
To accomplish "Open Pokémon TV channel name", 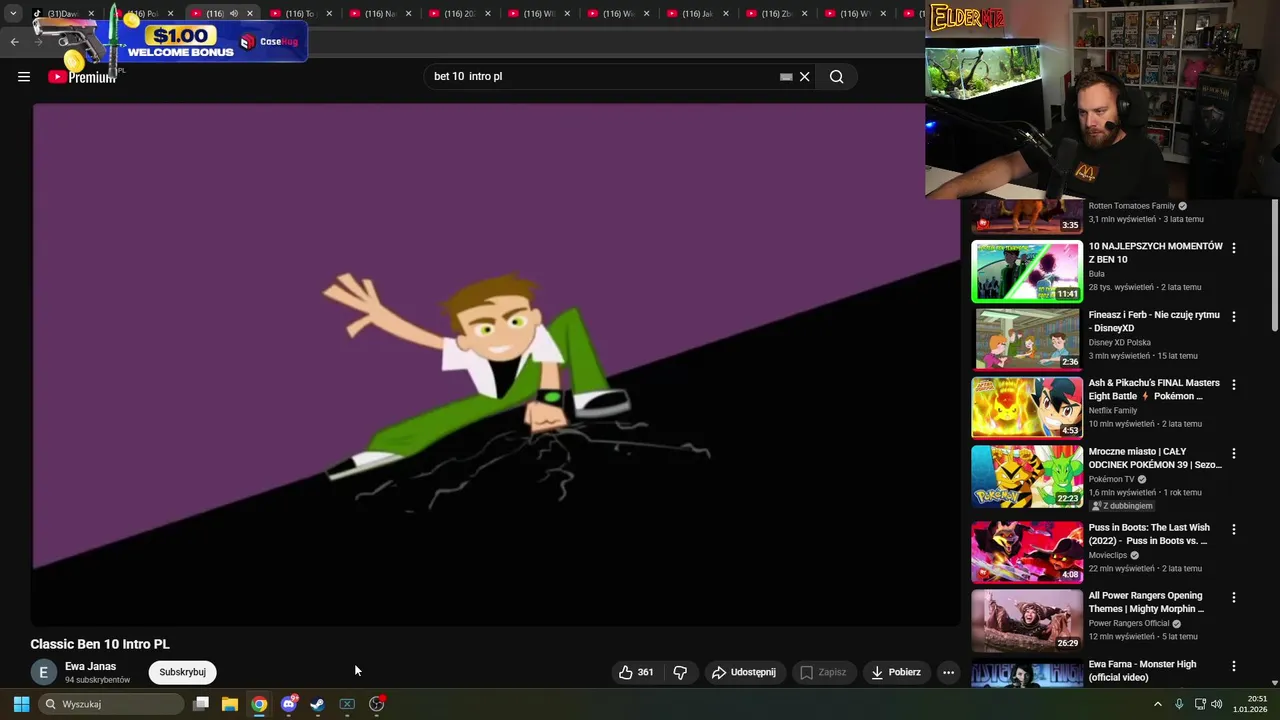I will (1111, 479).
